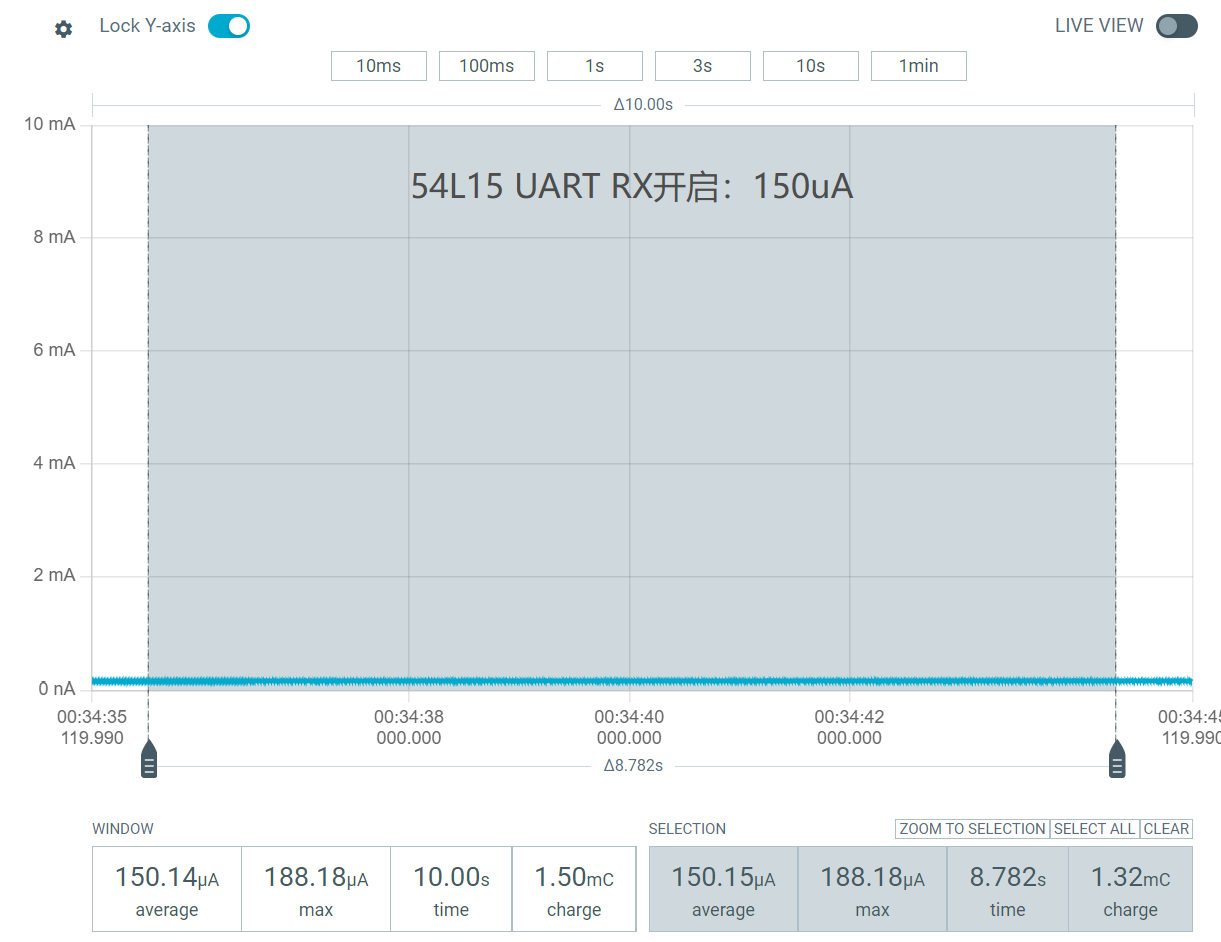Click the 10 mA Y-axis label

pos(49,124)
